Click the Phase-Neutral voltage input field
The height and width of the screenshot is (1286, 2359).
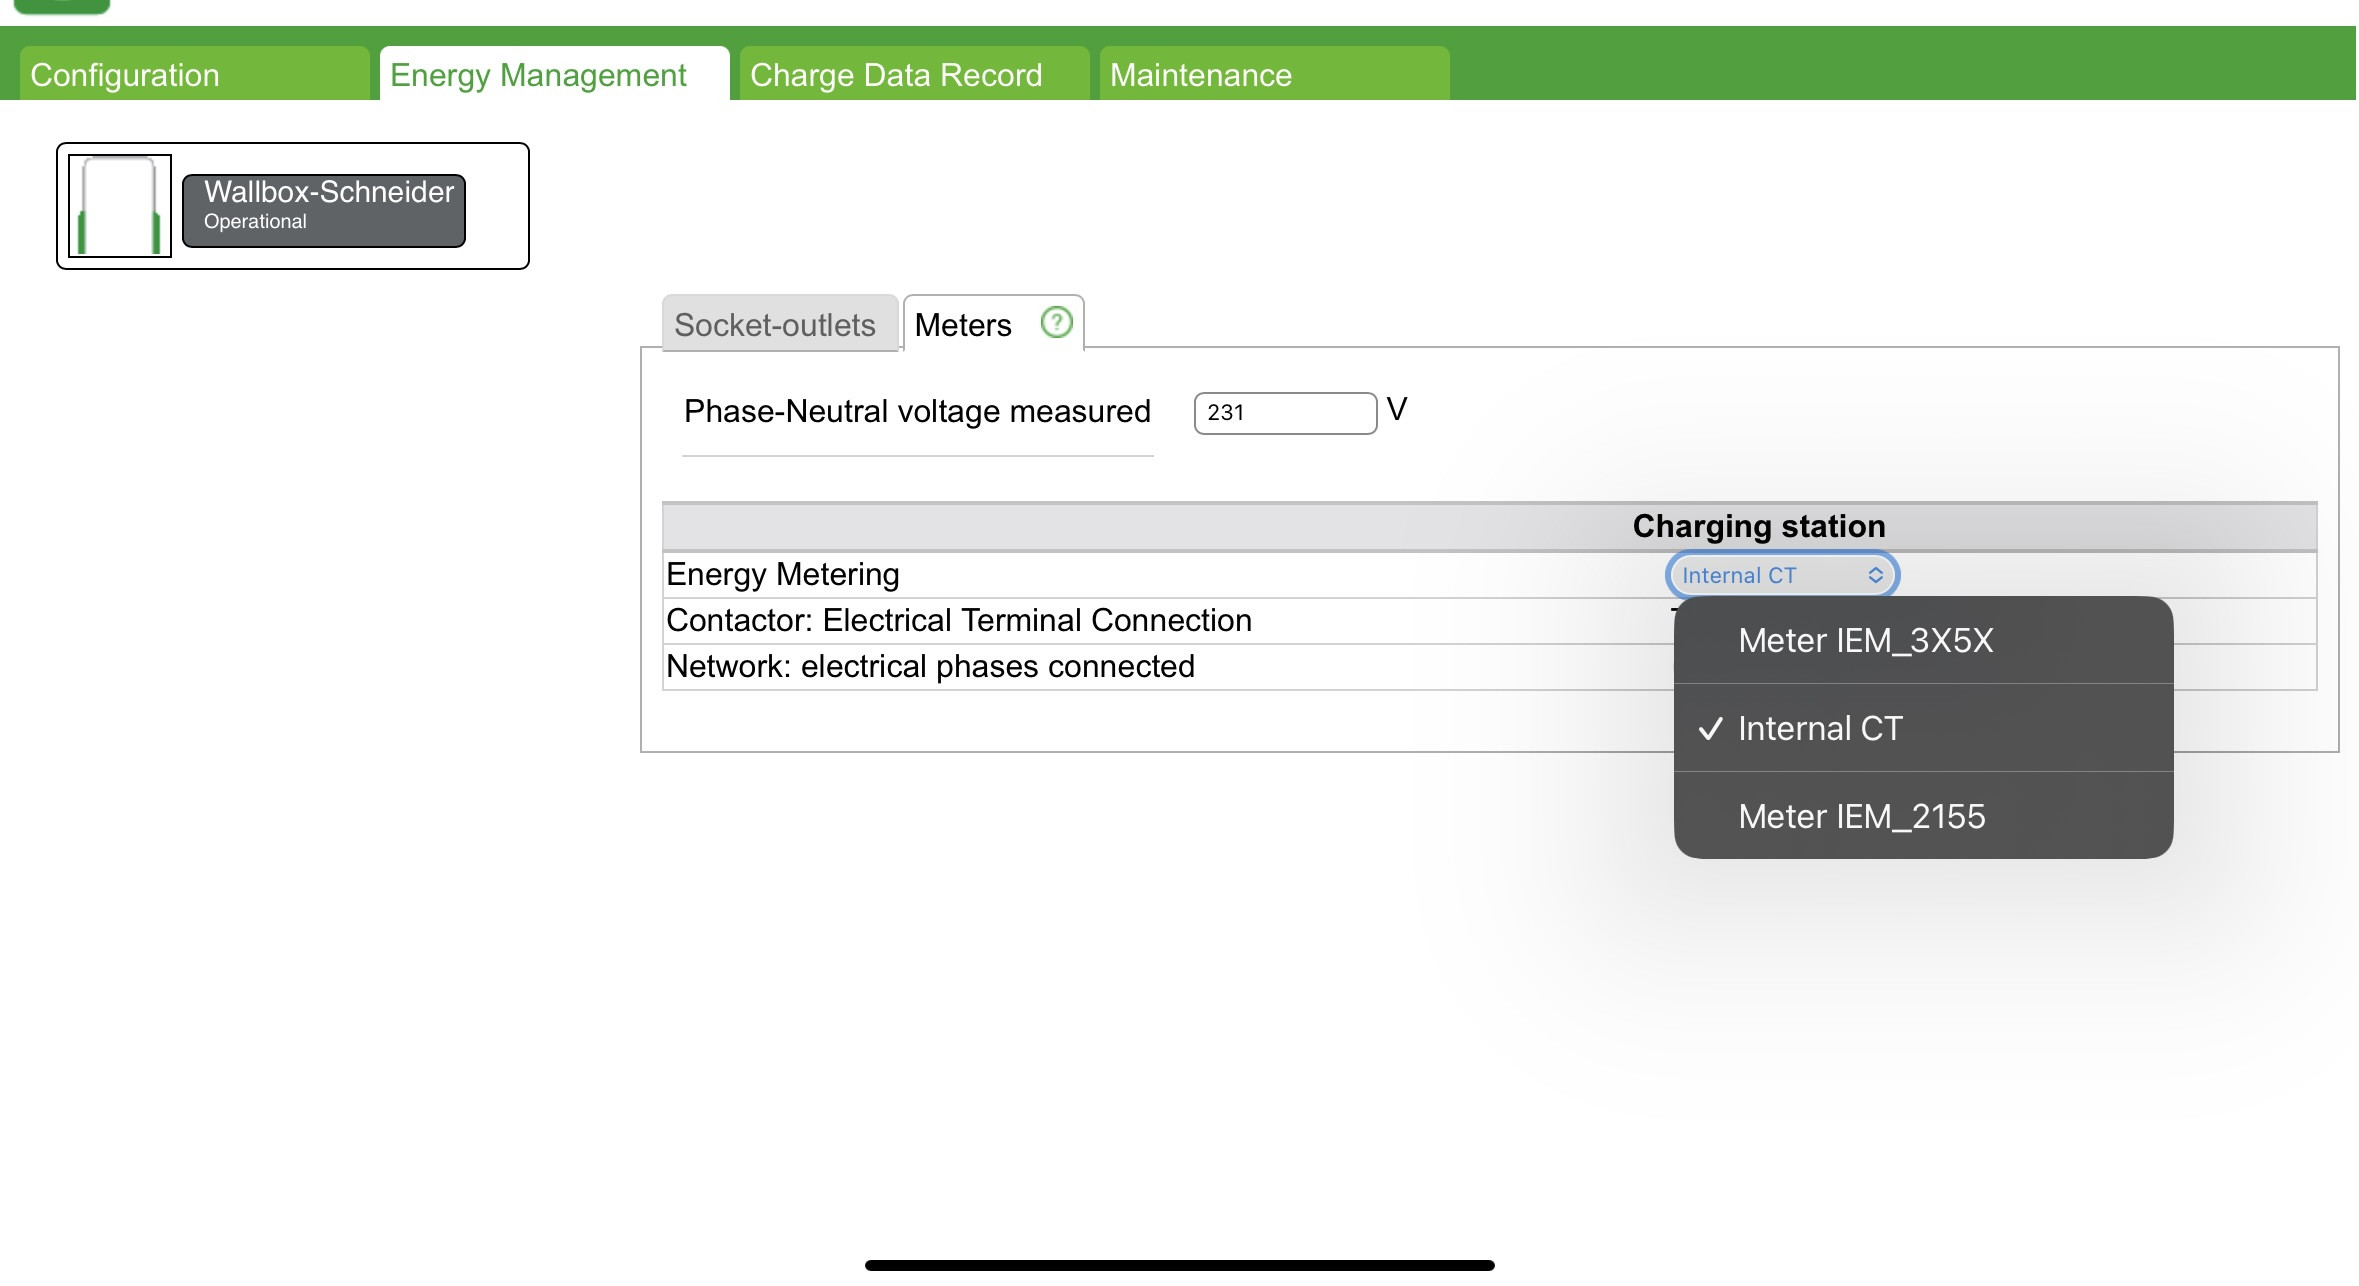coord(1284,413)
